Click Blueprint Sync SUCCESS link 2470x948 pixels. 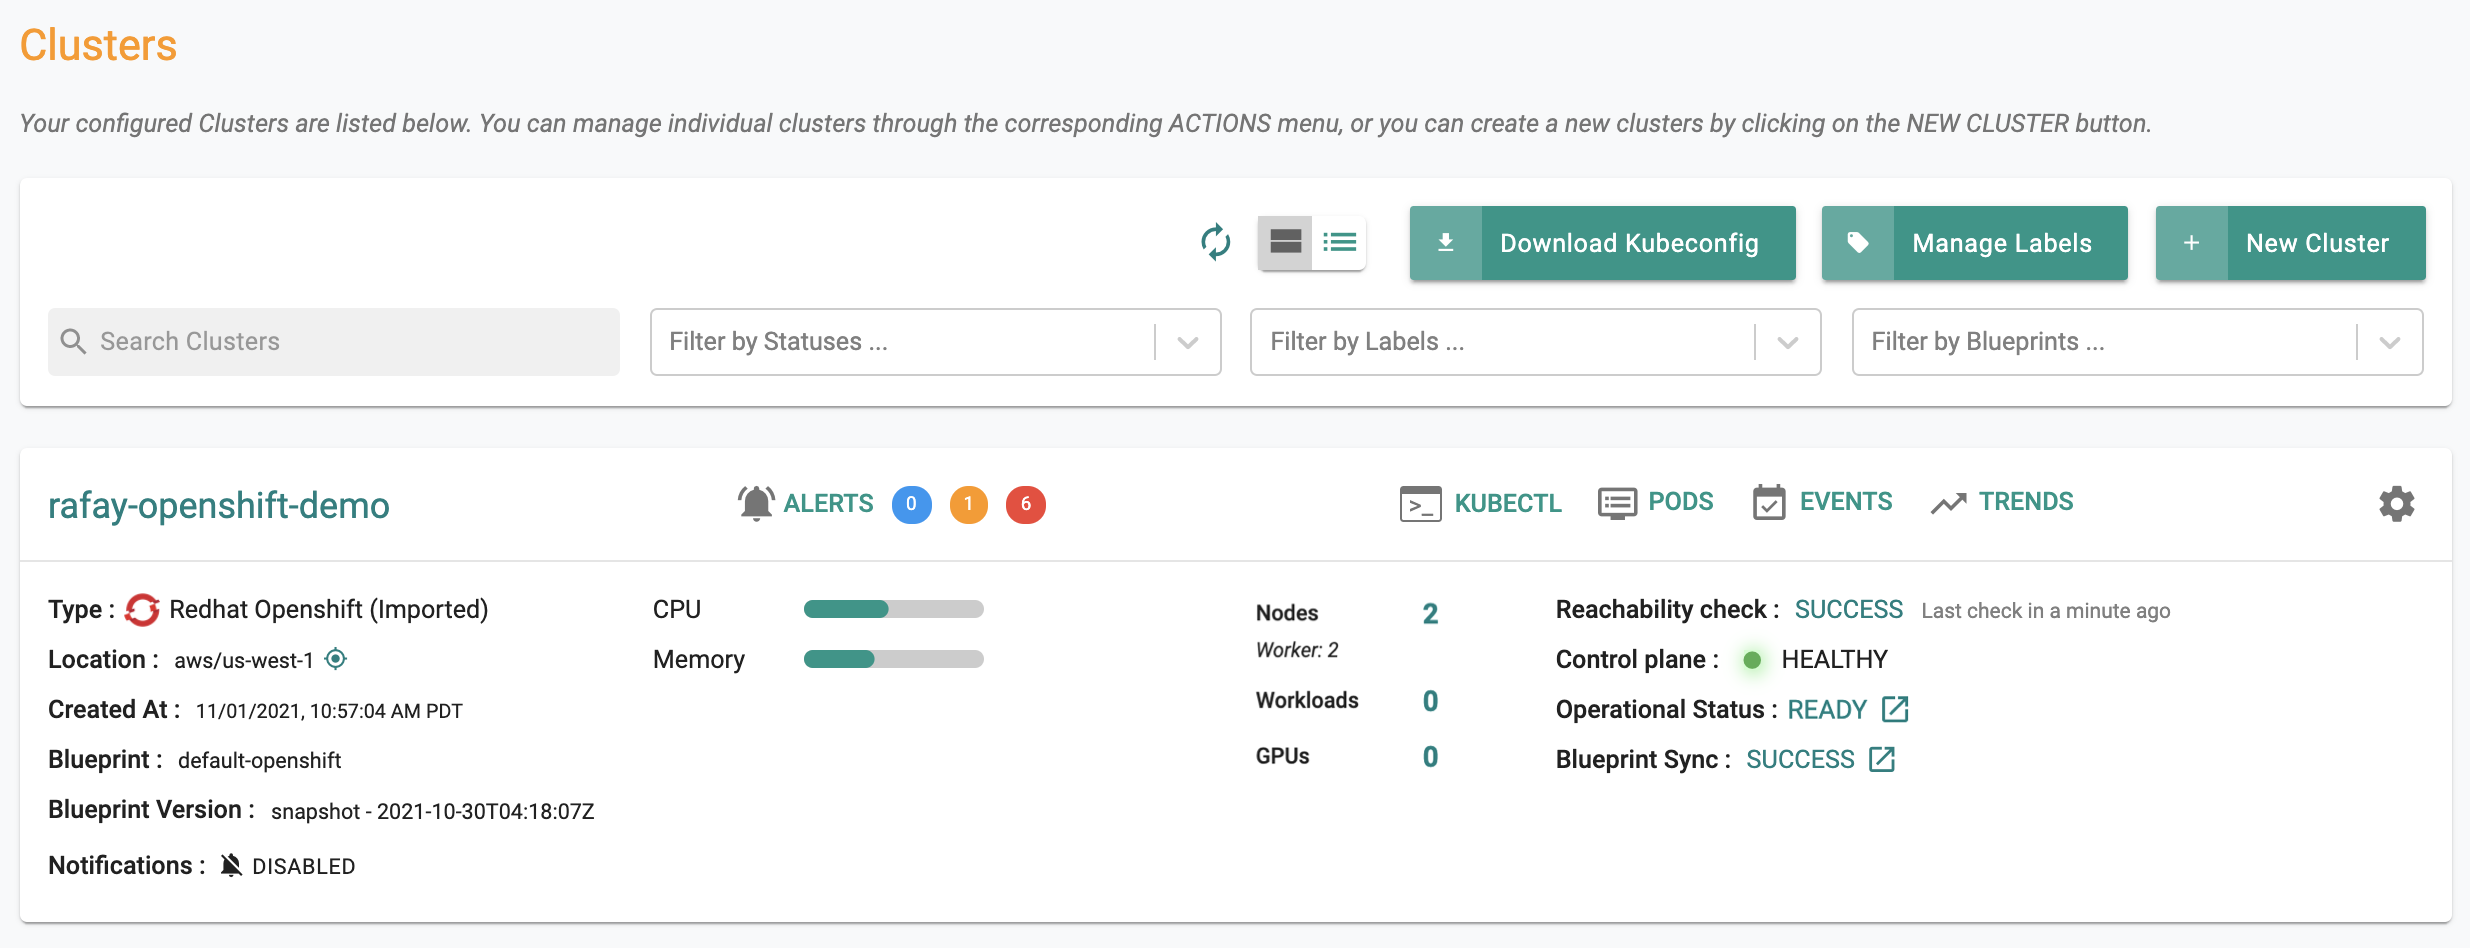click(1800, 760)
